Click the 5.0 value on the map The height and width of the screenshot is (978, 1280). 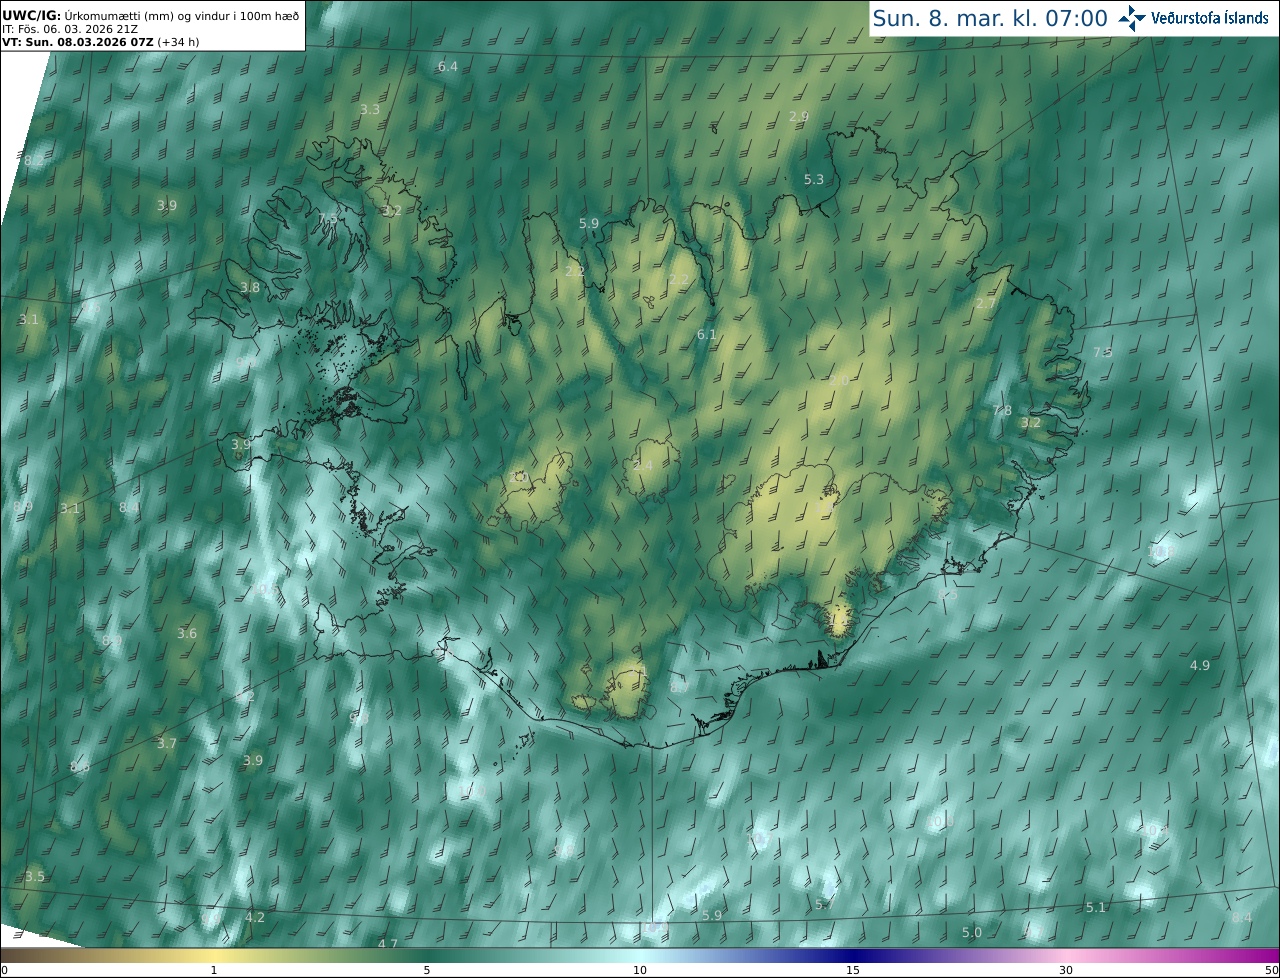tap(972, 933)
